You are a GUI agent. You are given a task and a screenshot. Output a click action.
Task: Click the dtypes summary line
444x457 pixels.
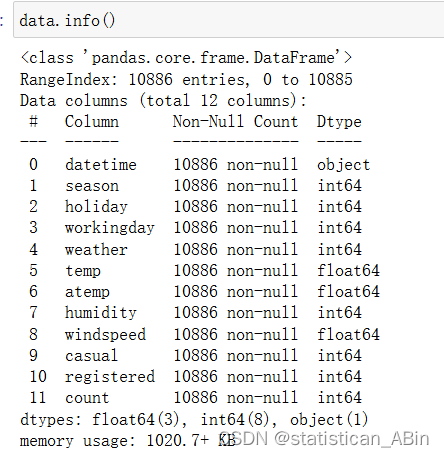pyautogui.click(x=194, y=419)
